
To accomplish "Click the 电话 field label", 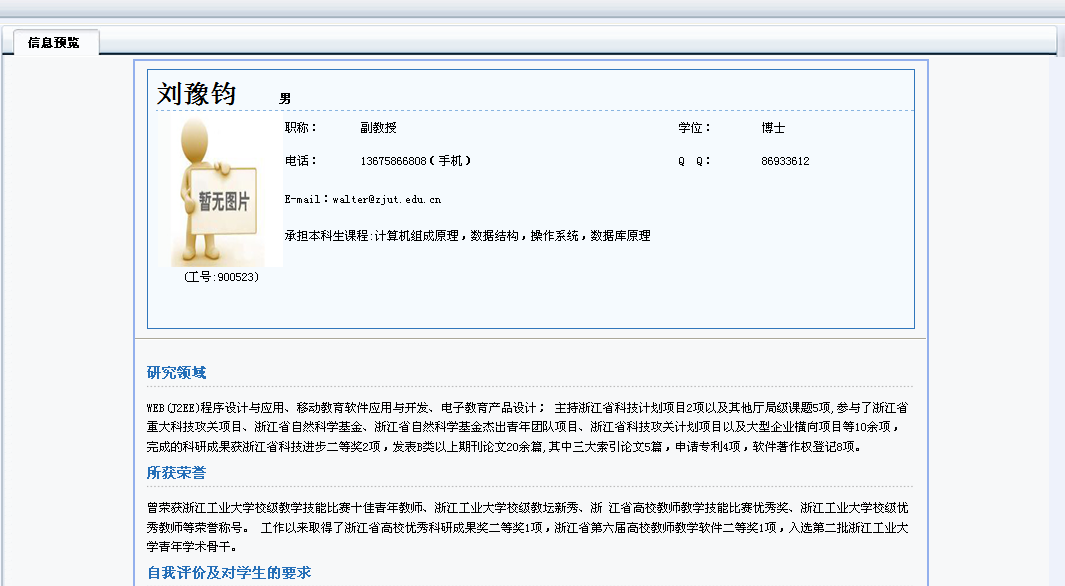I will click(x=300, y=161).
